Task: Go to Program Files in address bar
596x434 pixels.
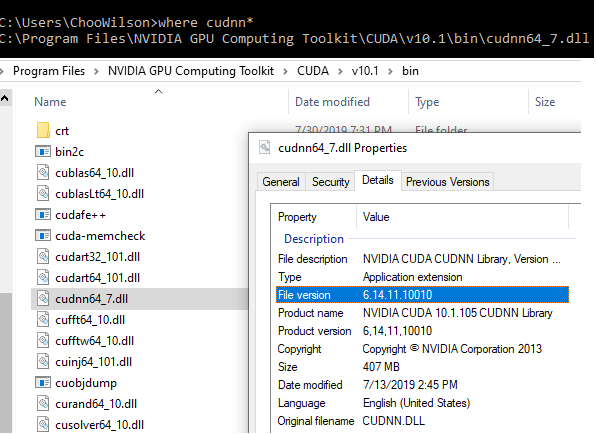Action: pyautogui.click(x=49, y=71)
